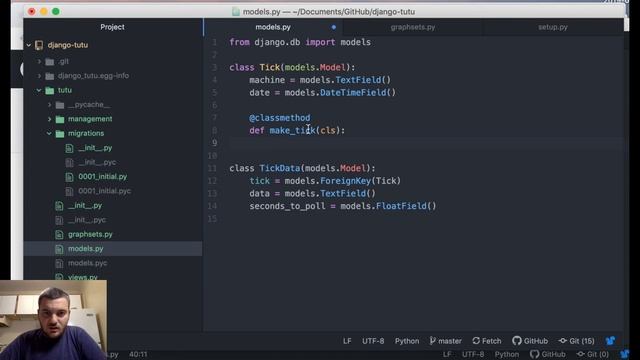
Task: Open views.py in the project tree
Action: point(83,277)
